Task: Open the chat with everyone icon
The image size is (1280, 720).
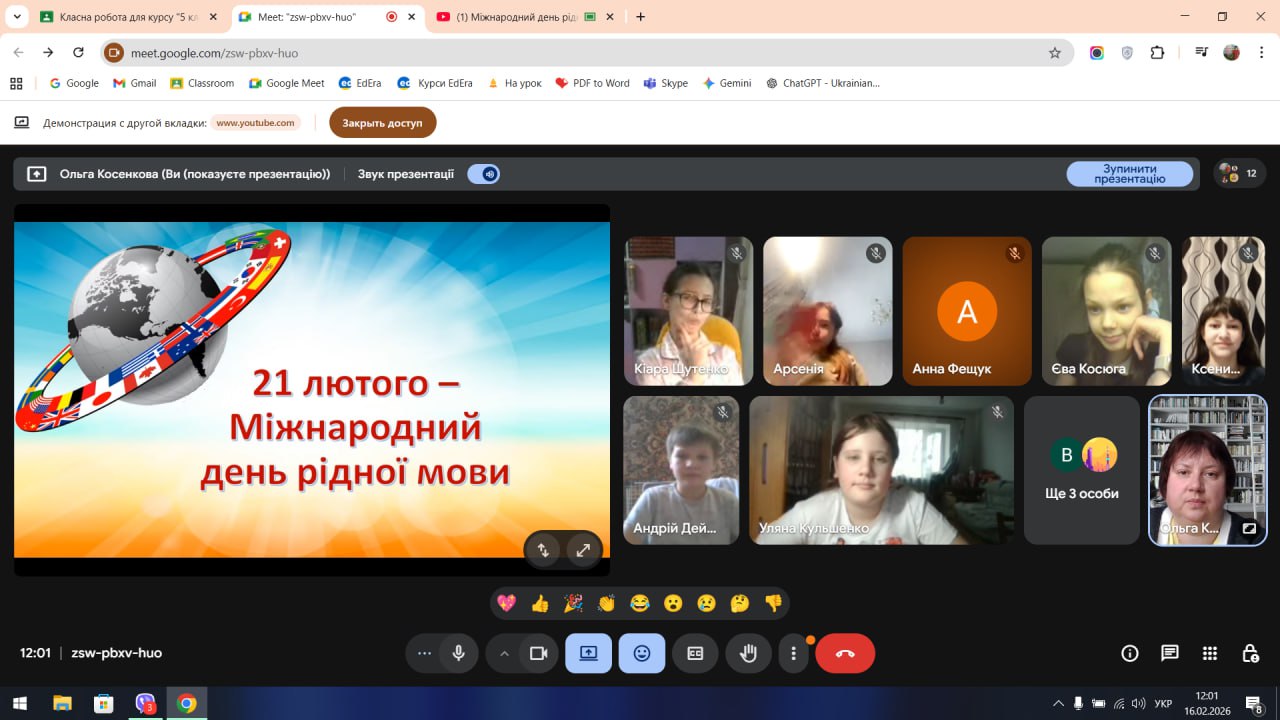Action: tap(1169, 653)
